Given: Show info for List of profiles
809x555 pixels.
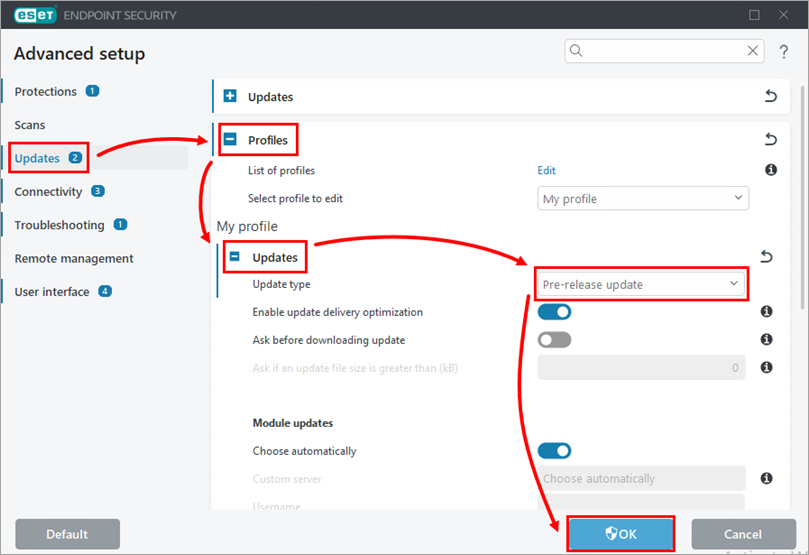Looking at the screenshot, I should pyautogui.click(x=770, y=171).
